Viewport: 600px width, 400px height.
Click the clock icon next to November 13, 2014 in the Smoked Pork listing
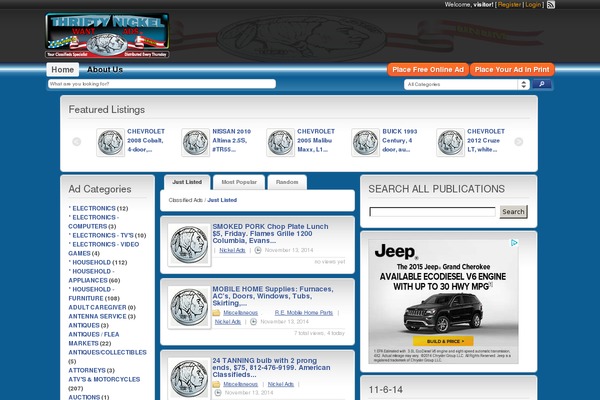coord(258,250)
